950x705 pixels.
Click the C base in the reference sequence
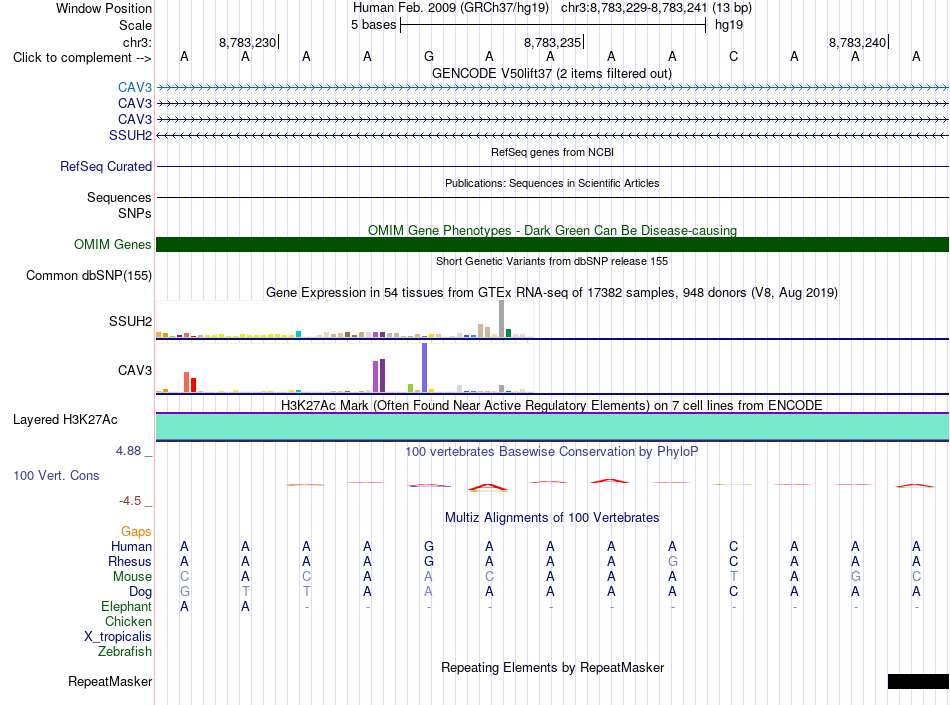[x=734, y=56]
